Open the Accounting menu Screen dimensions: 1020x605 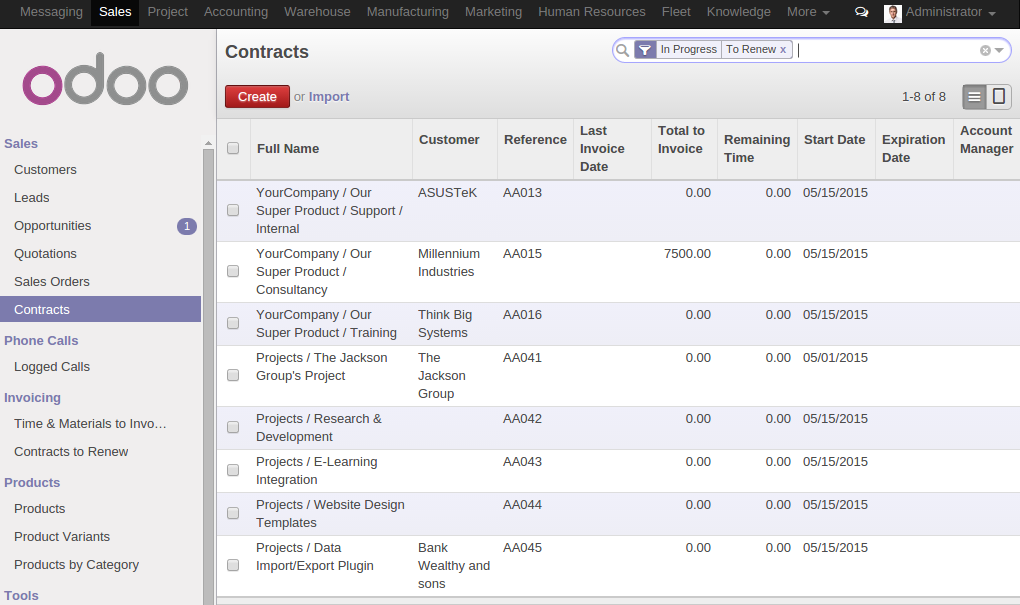click(235, 12)
